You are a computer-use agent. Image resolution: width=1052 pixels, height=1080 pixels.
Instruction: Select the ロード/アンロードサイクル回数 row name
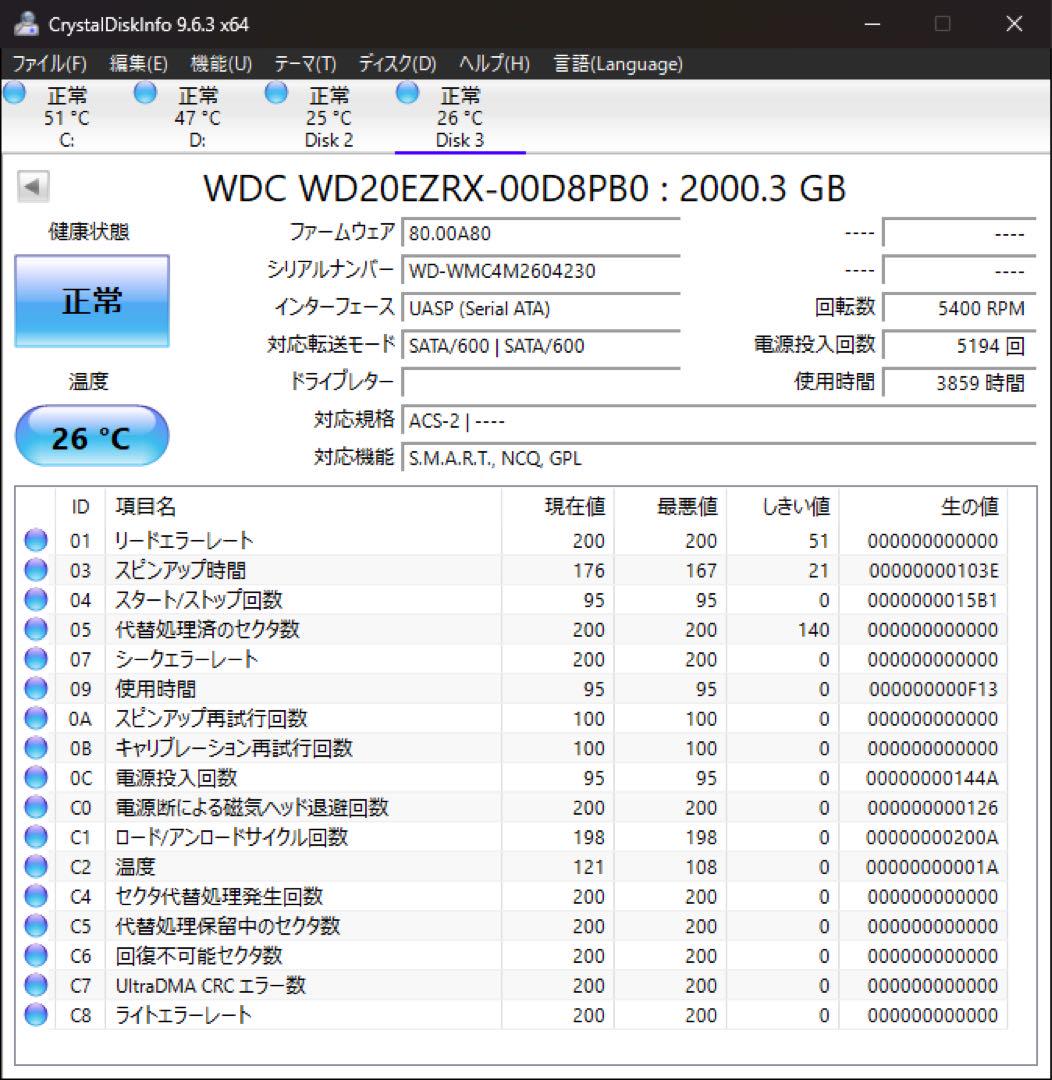(231, 837)
